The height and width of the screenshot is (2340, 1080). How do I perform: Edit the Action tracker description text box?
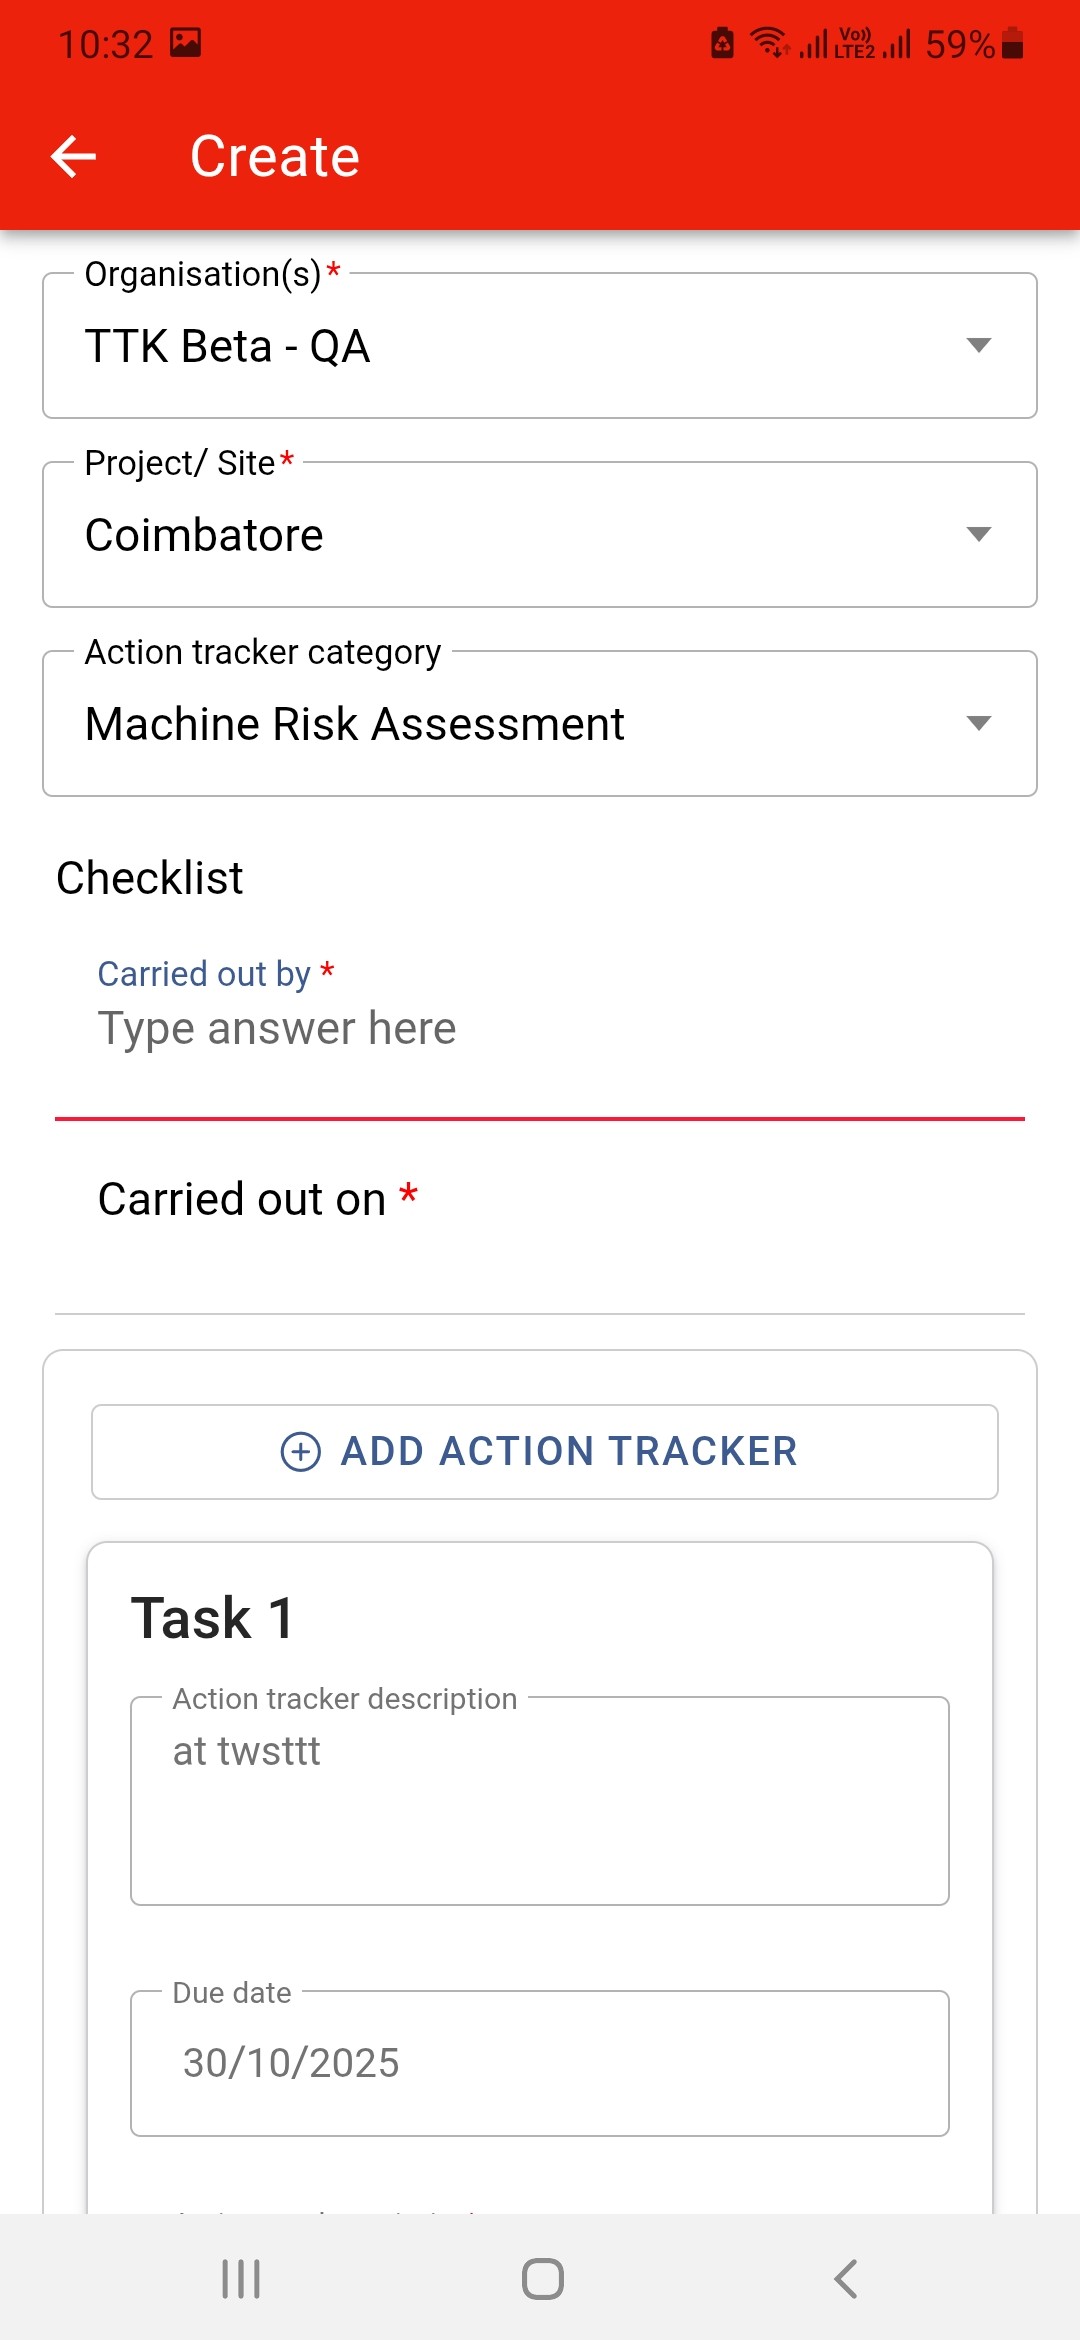(x=540, y=1800)
